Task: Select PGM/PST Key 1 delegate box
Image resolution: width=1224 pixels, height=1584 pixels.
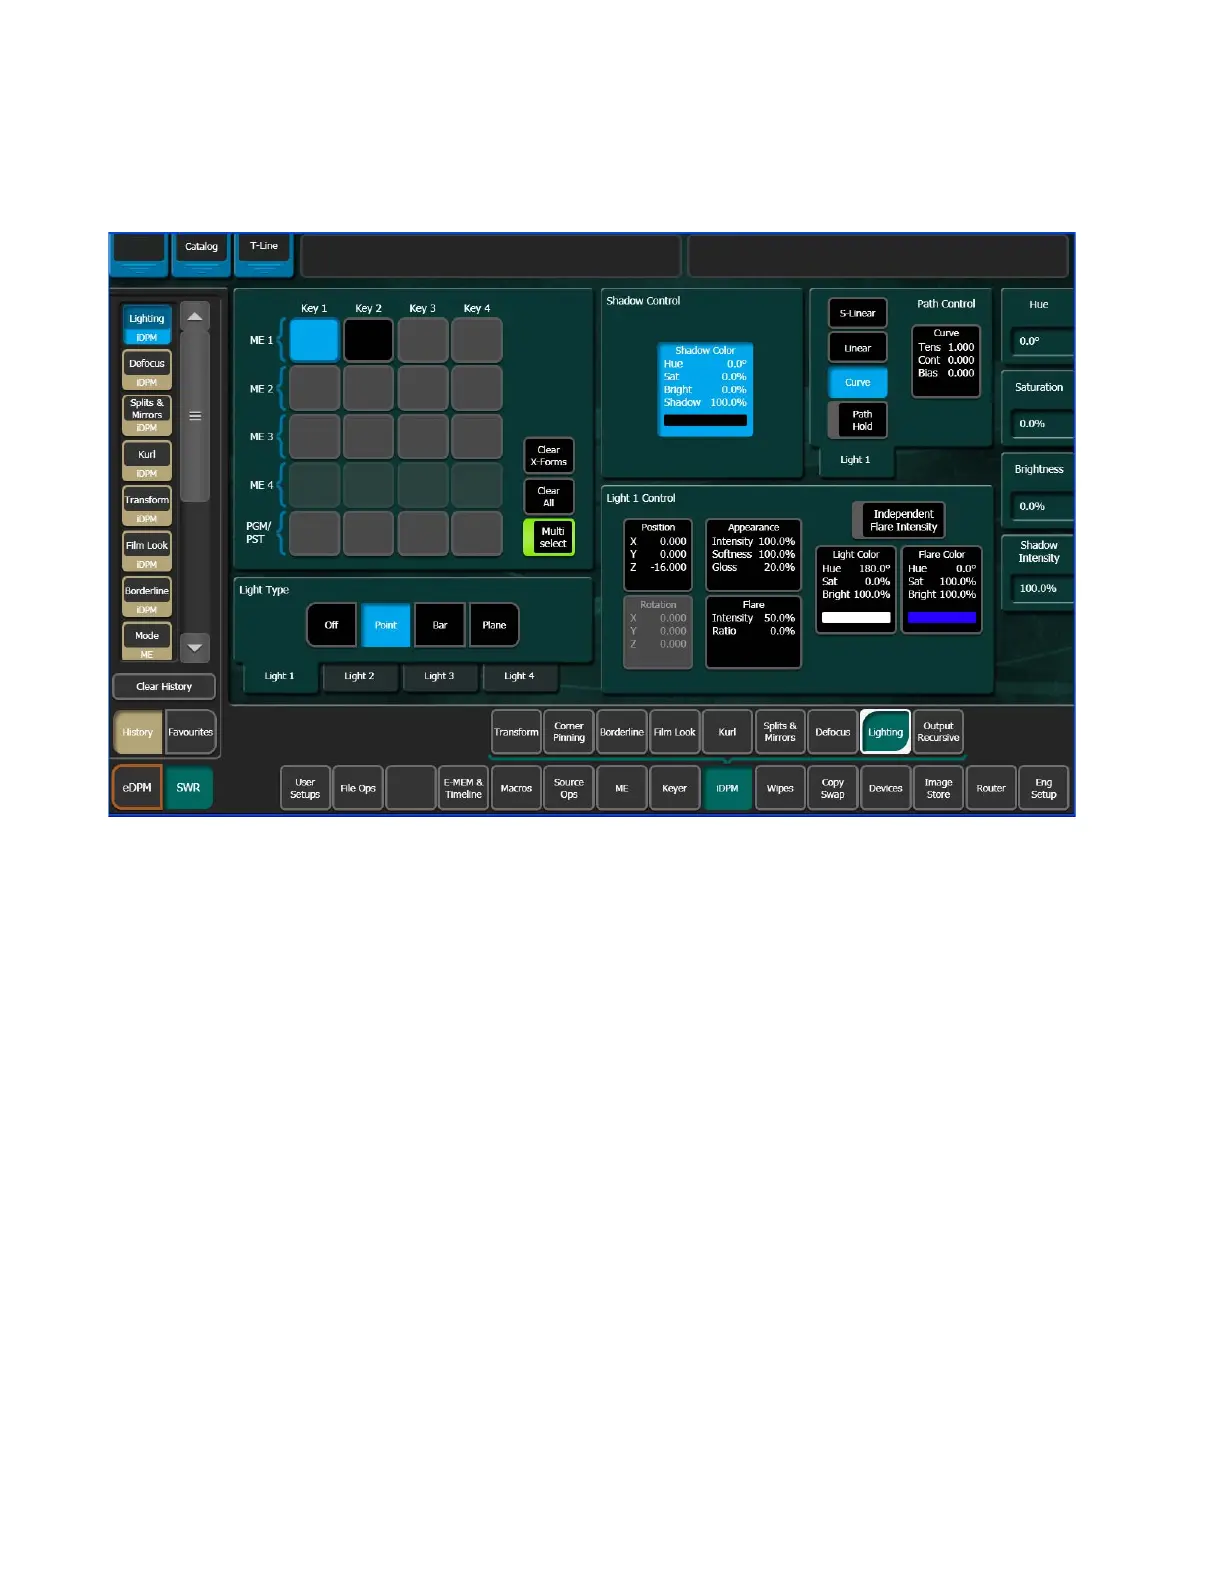Action: 314,533
